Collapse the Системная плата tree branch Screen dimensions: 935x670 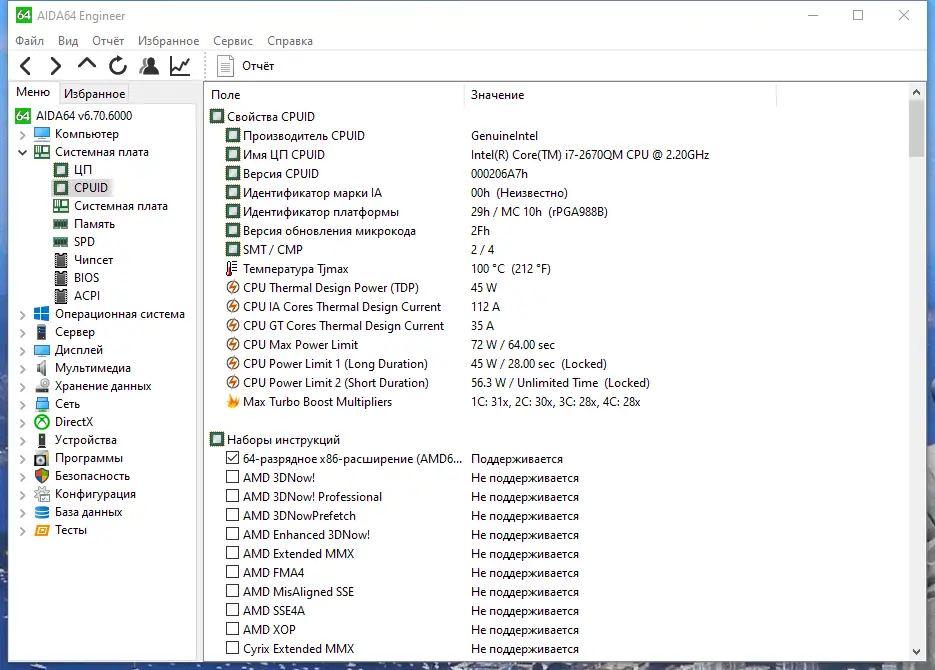coord(21,151)
